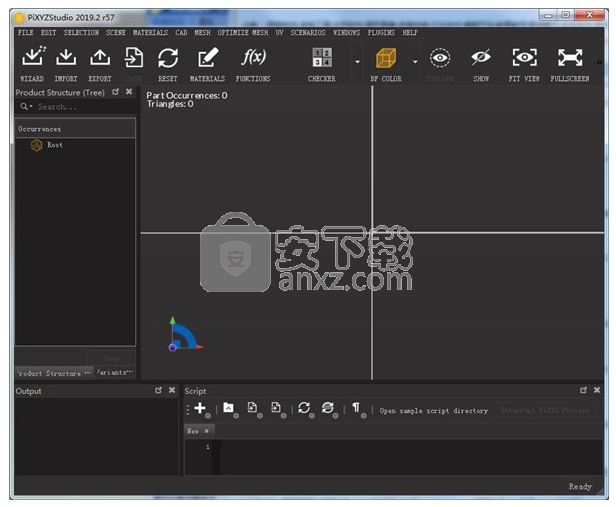Image resolution: width=616 pixels, height=507 pixels.
Task: Click the second script refresh icon
Action: coord(328,408)
